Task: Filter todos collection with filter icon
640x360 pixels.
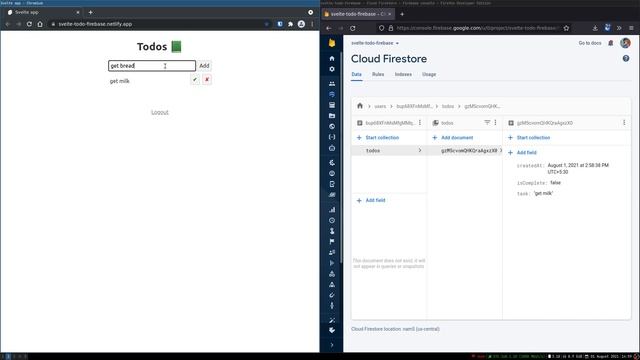Action: [487, 122]
